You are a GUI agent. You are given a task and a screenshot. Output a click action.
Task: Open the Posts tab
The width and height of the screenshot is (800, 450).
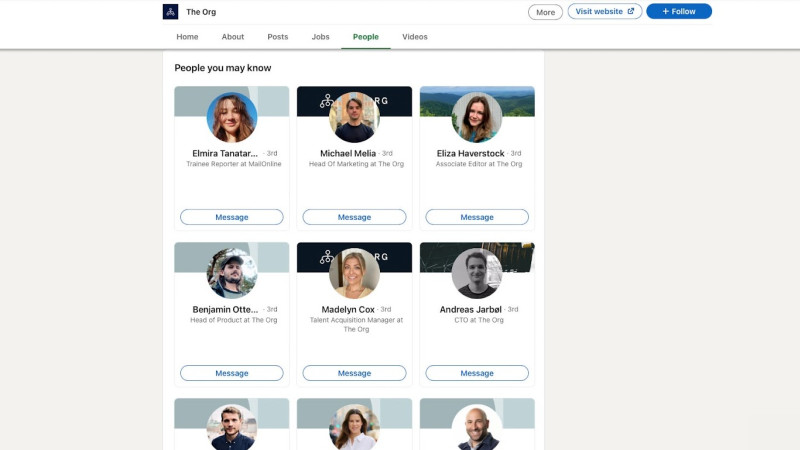[278, 37]
